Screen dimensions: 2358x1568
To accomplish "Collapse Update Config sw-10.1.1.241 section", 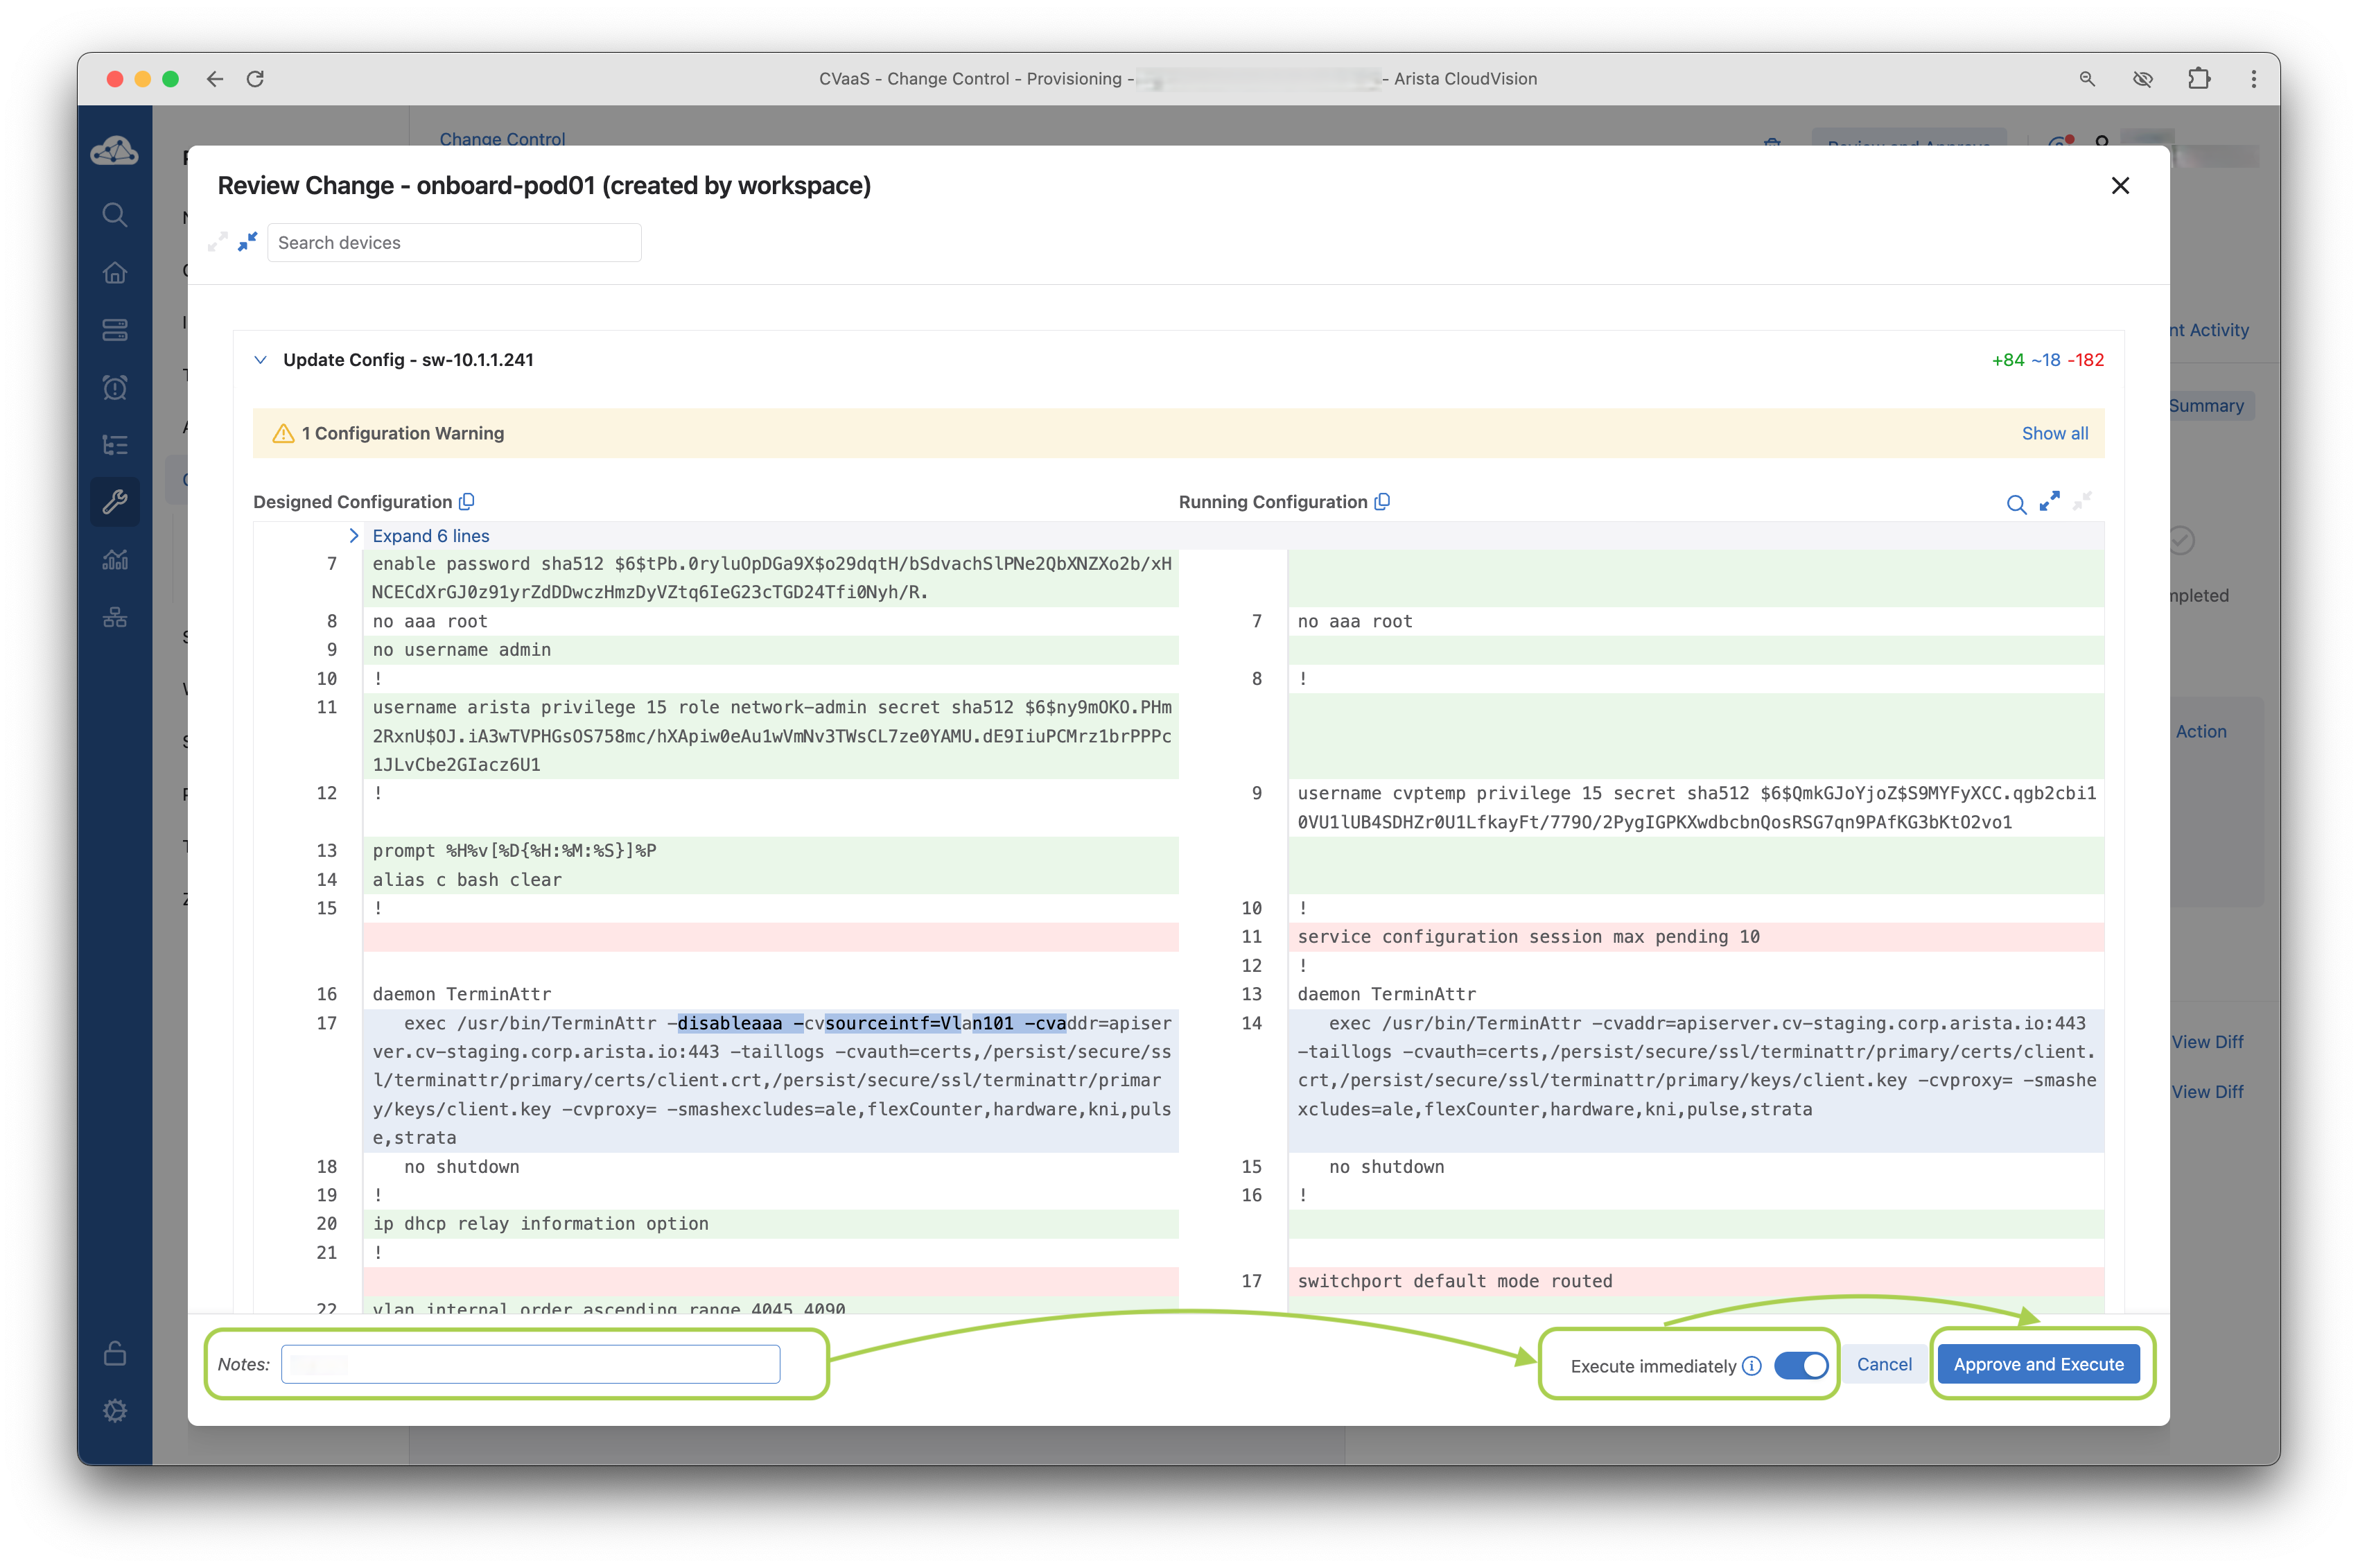I will tap(261, 360).
